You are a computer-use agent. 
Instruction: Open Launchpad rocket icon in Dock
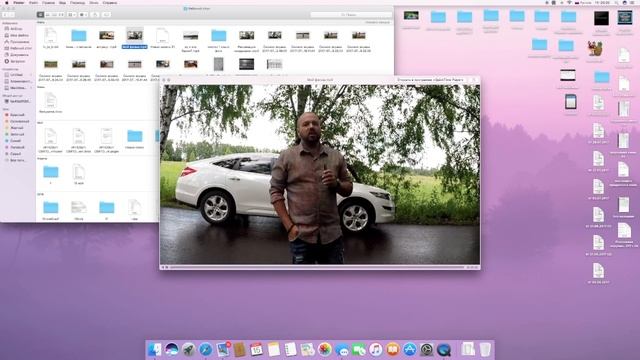189,349
